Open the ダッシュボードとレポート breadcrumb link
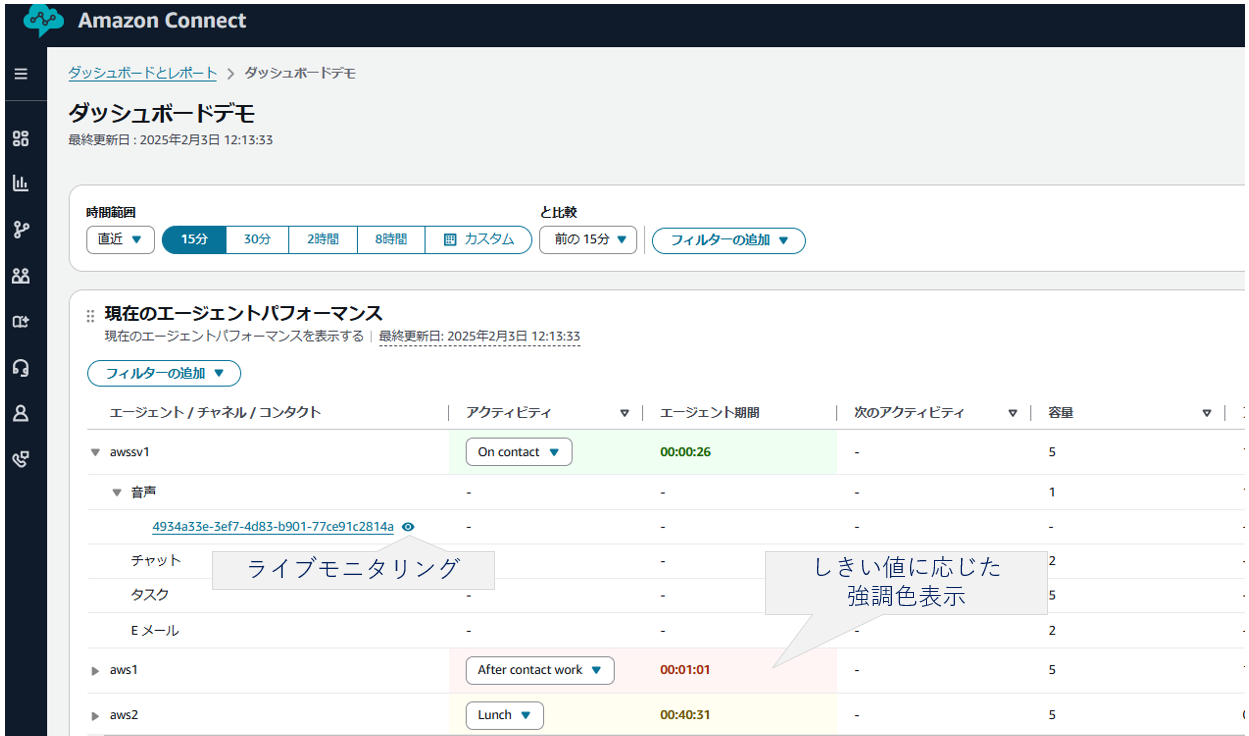This screenshot has height=736, width=1249. tap(142, 74)
